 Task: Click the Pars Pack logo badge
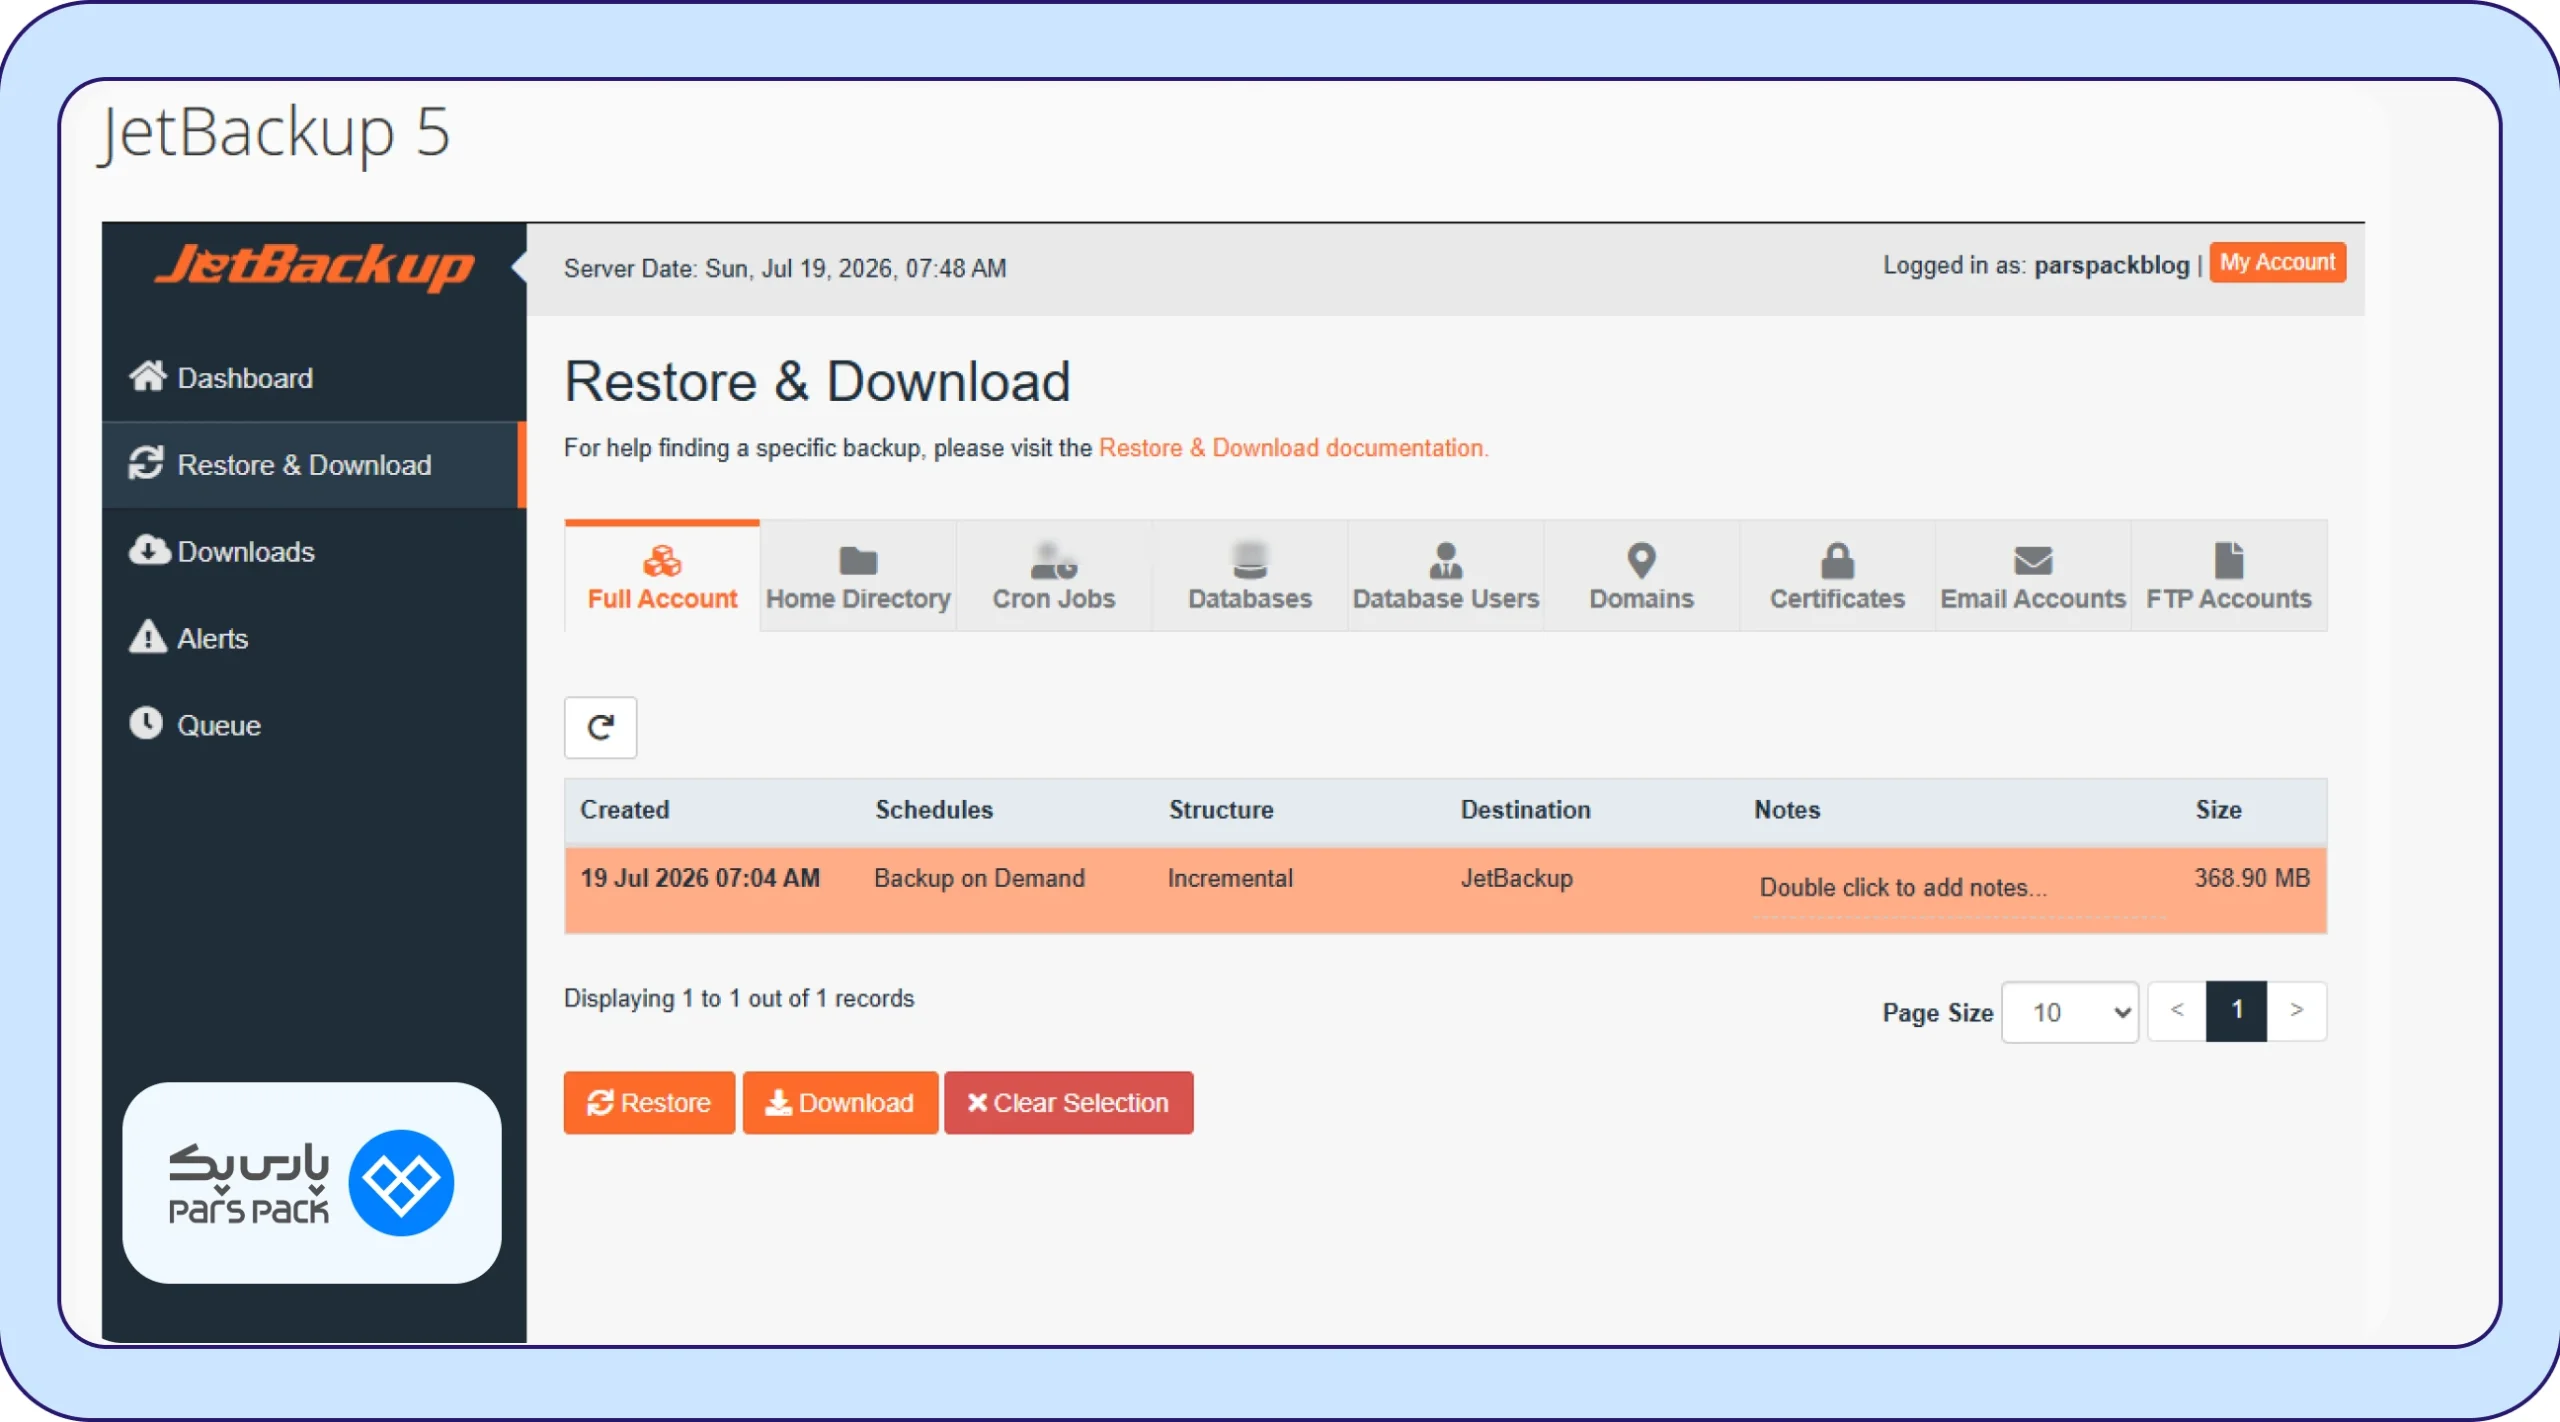pos(312,1183)
